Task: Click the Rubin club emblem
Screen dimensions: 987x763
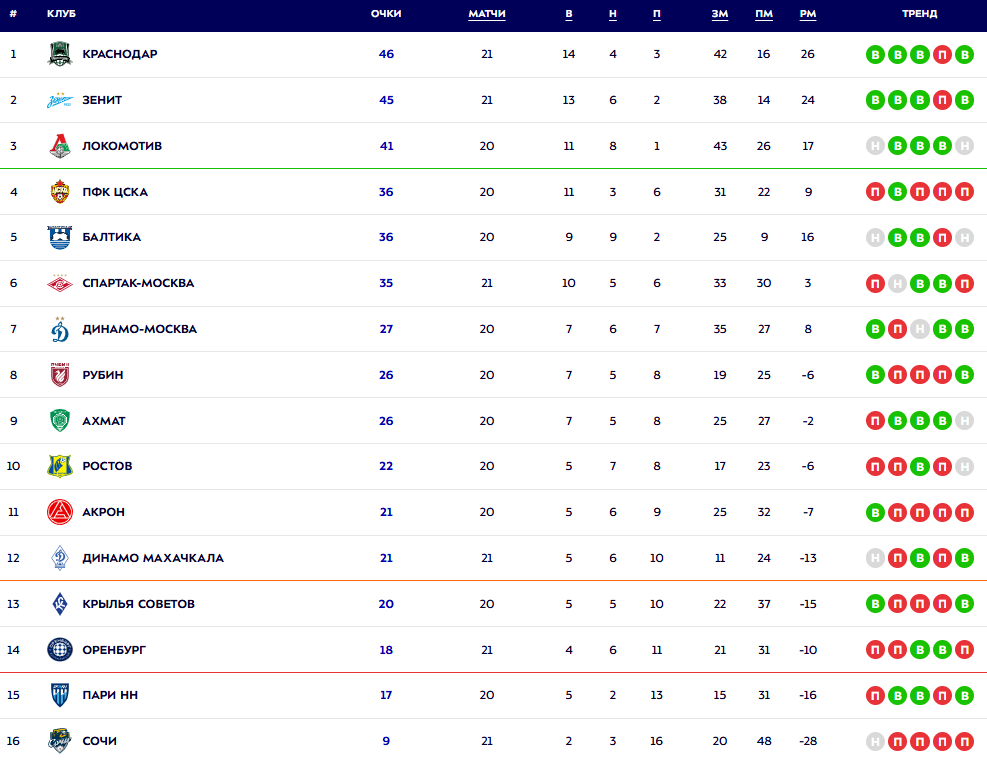Action: (x=60, y=375)
